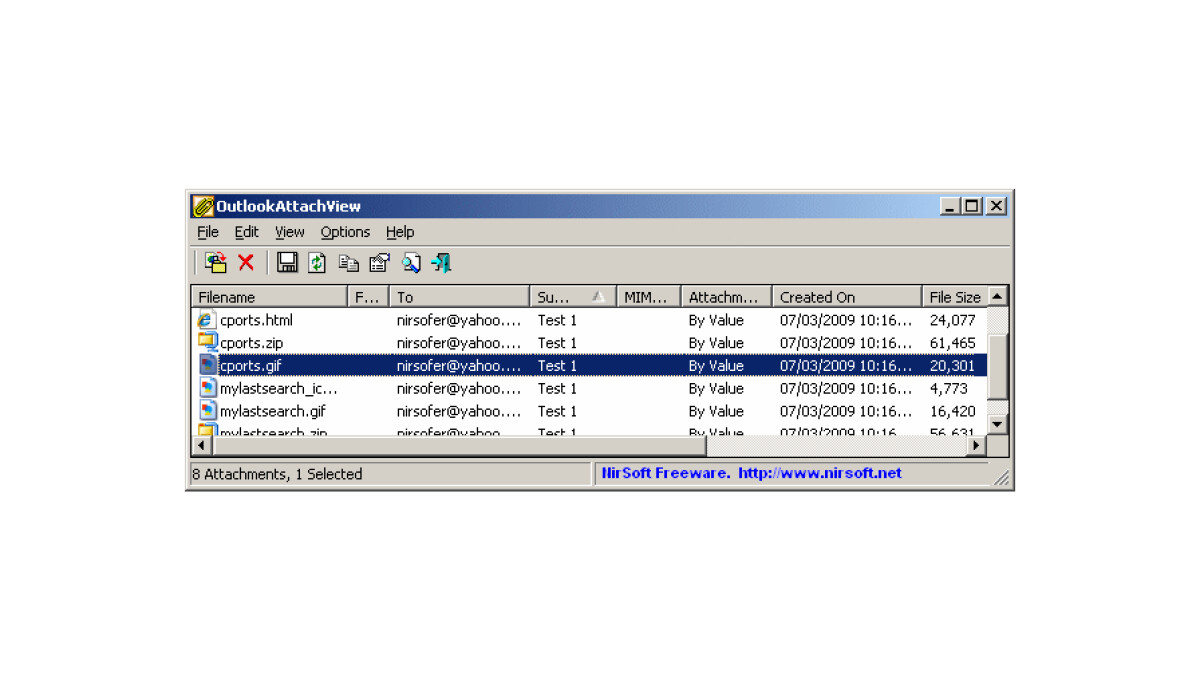Click Created On date in mylastsearch_ic... row
1200x675 pixels.
(847, 388)
